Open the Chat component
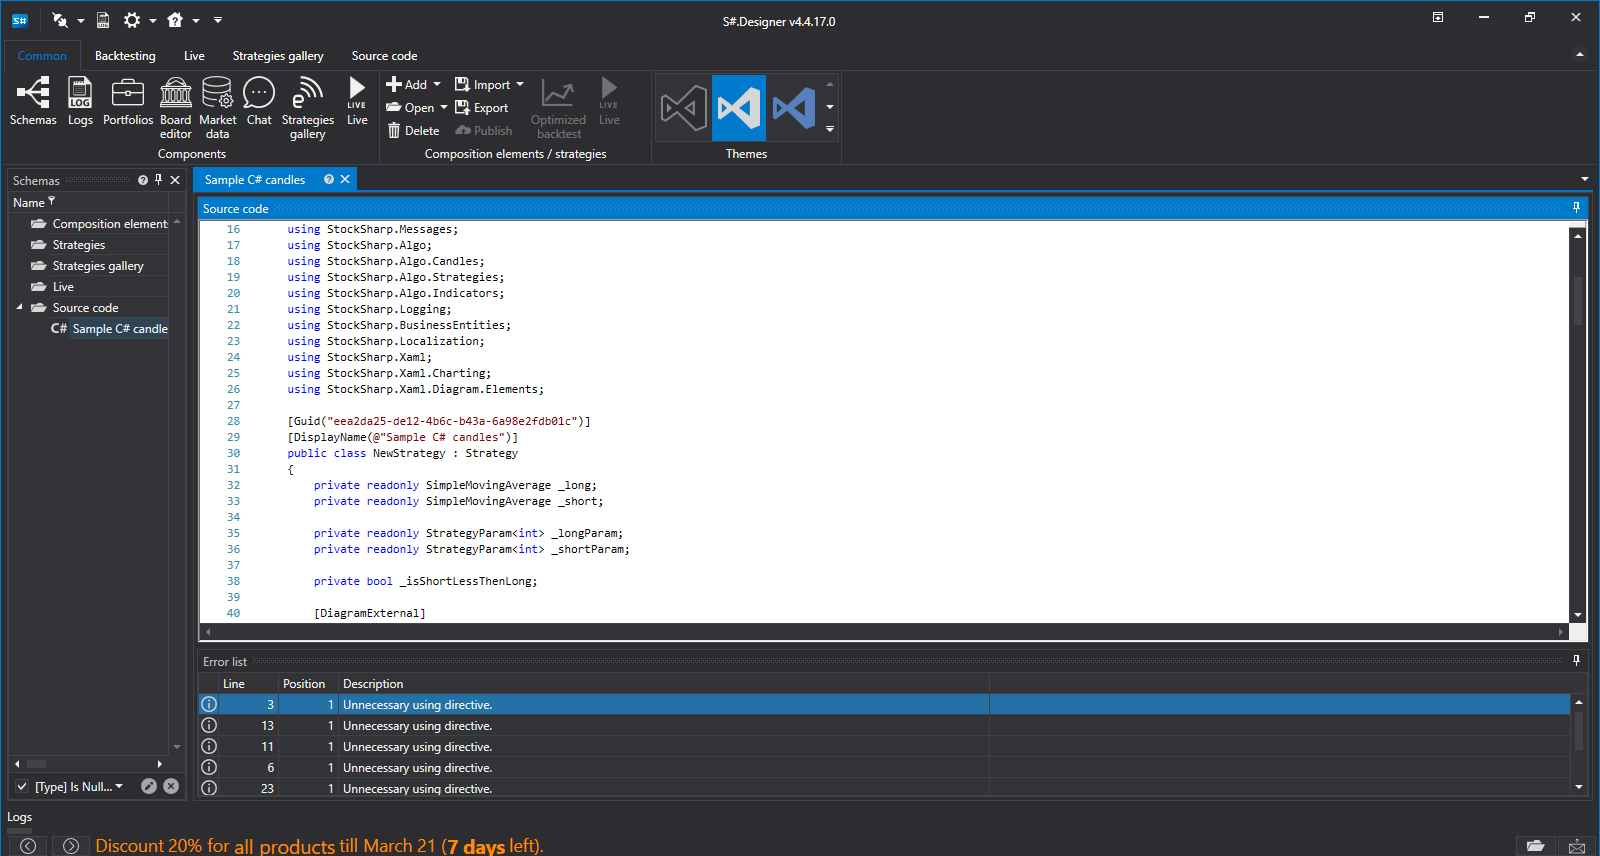This screenshot has width=1600, height=856. (x=259, y=102)
